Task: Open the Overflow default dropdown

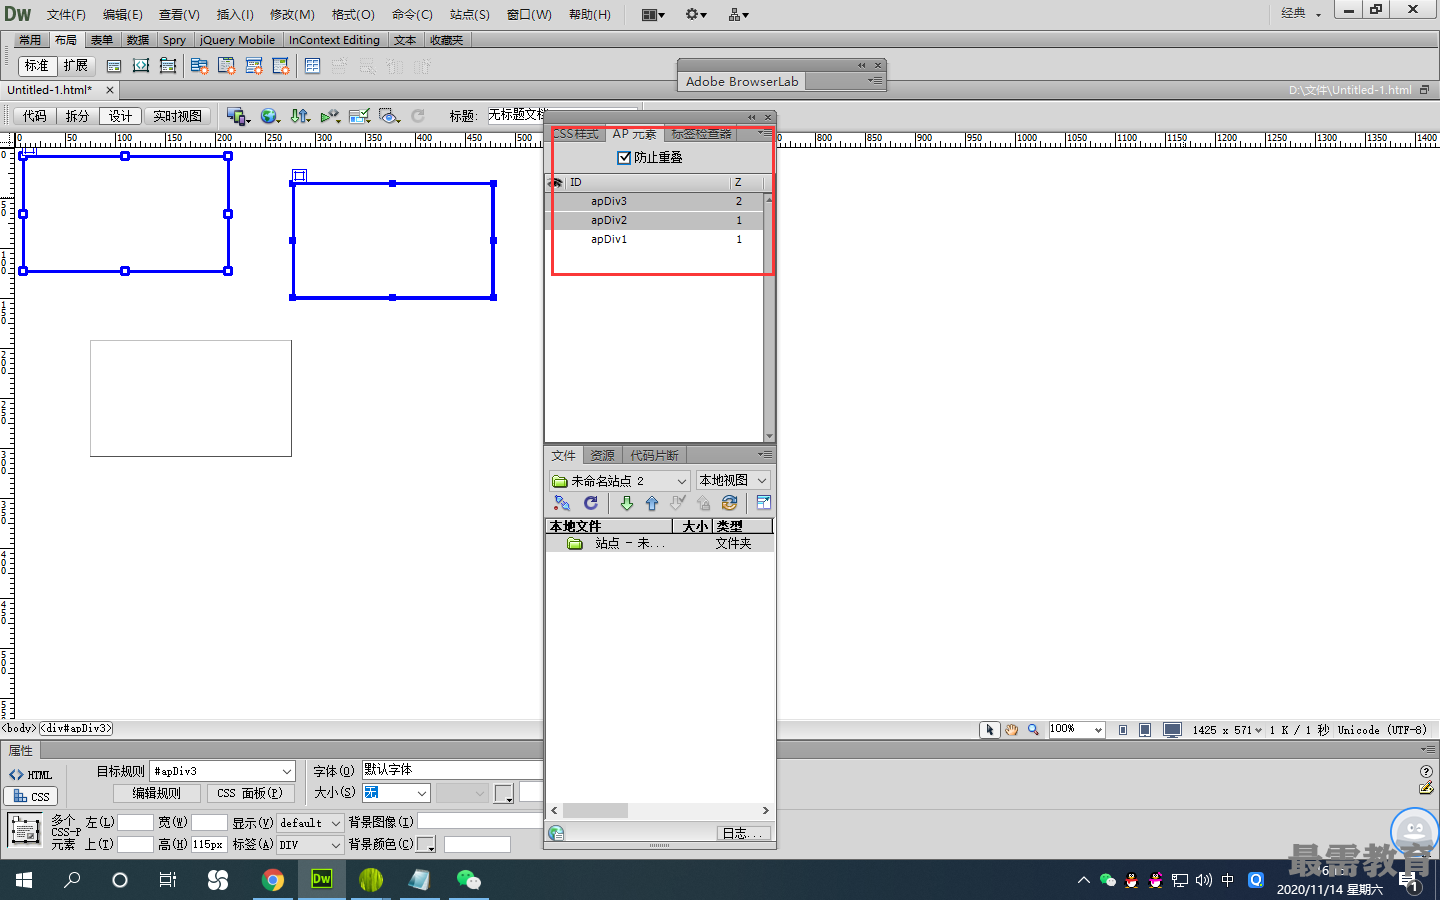Action: click(310, 823)
